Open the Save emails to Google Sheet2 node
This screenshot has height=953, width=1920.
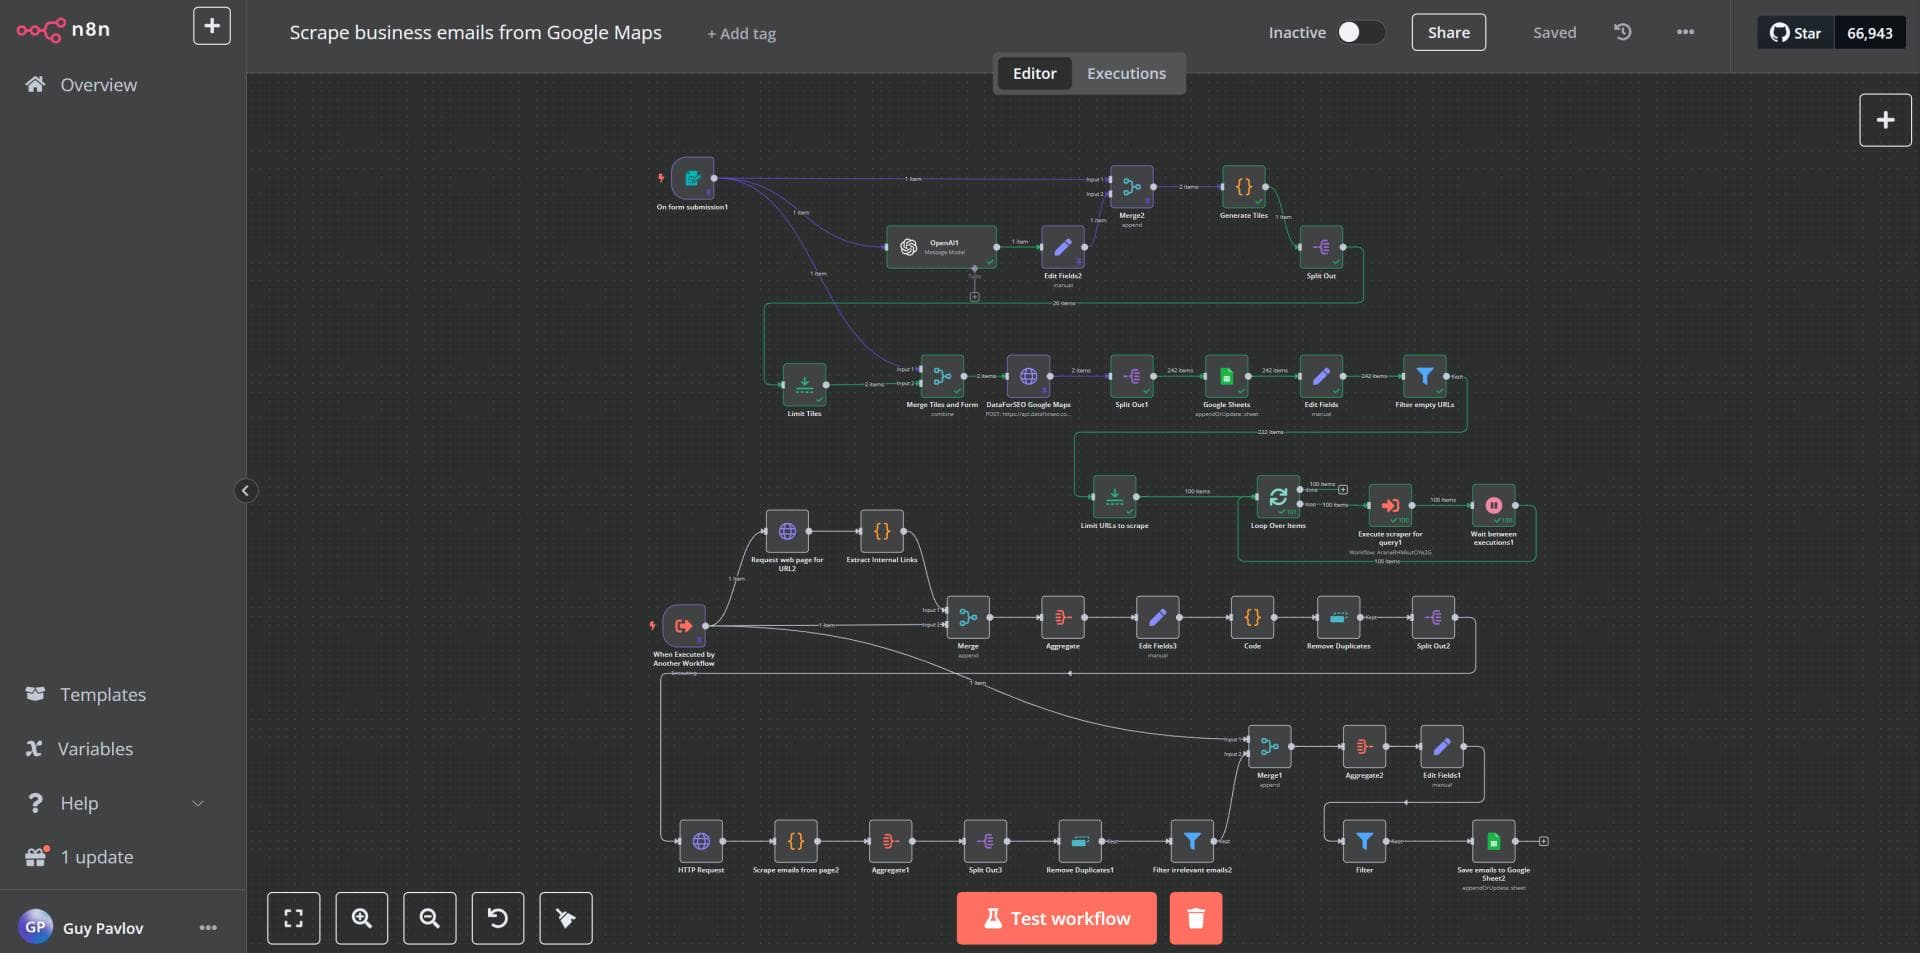coord(1493,841)
